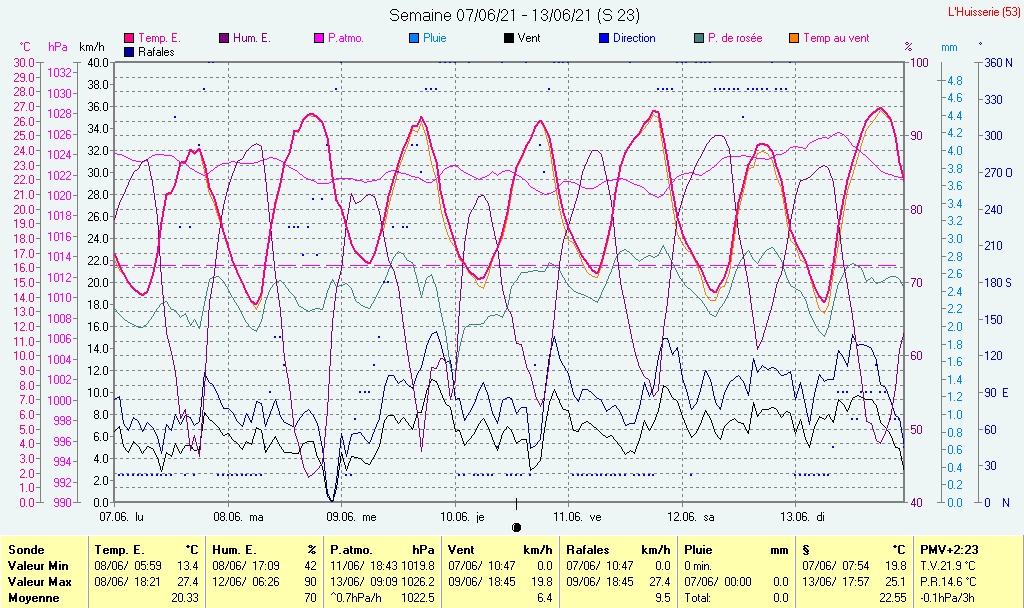Viewport: 1024px width, 608px height.
Task: Select the 'Rafales' legend label
Action: coord(156,52)
